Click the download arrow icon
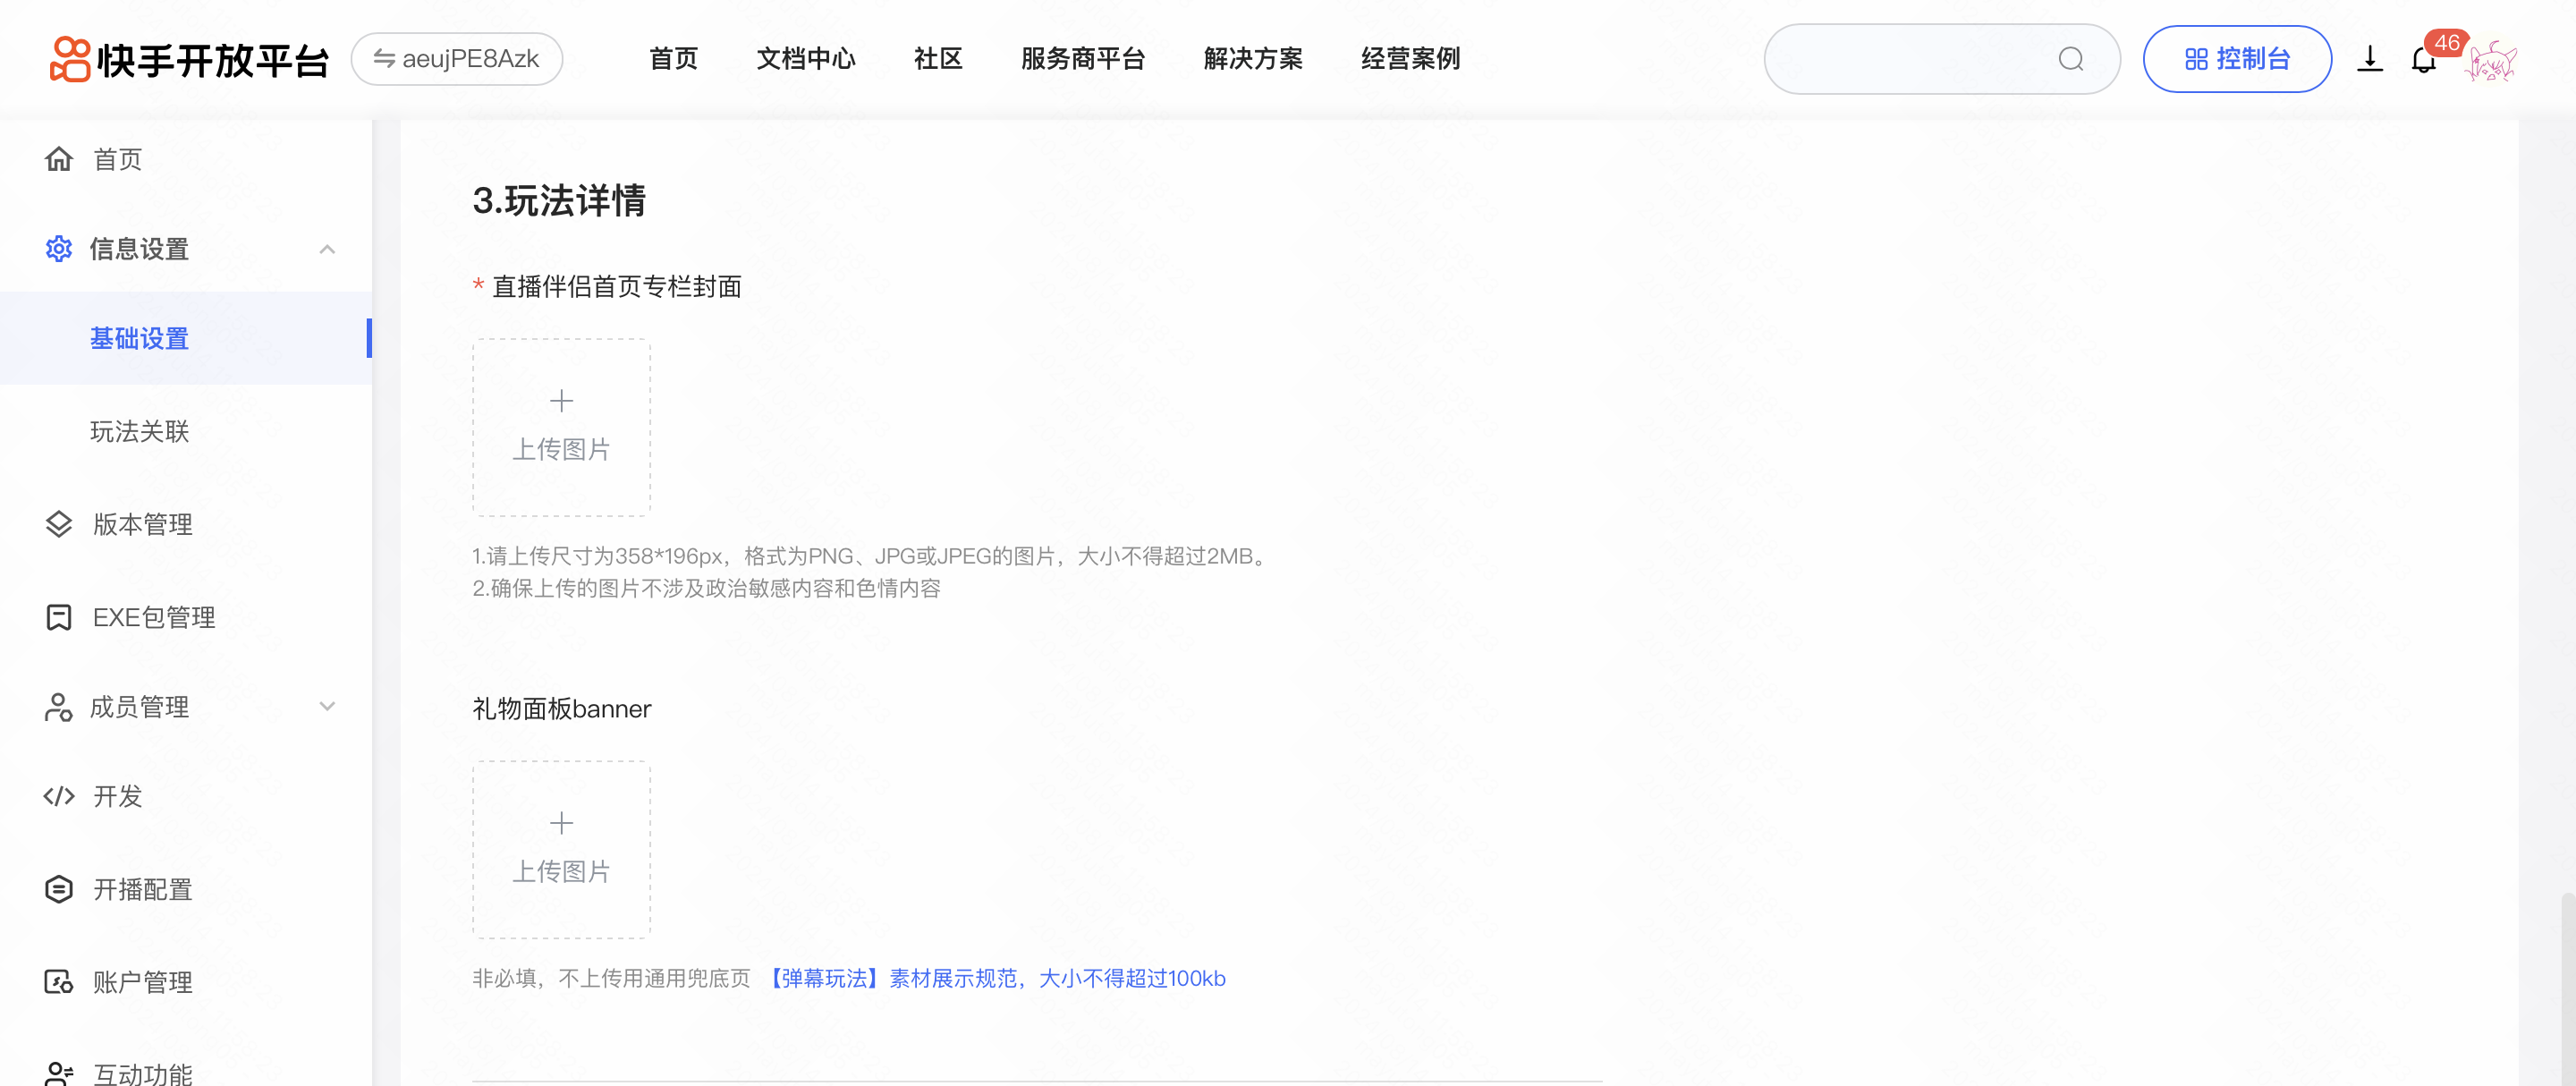This screenshot has height=1086, width=2576. tap(2369, 60)
